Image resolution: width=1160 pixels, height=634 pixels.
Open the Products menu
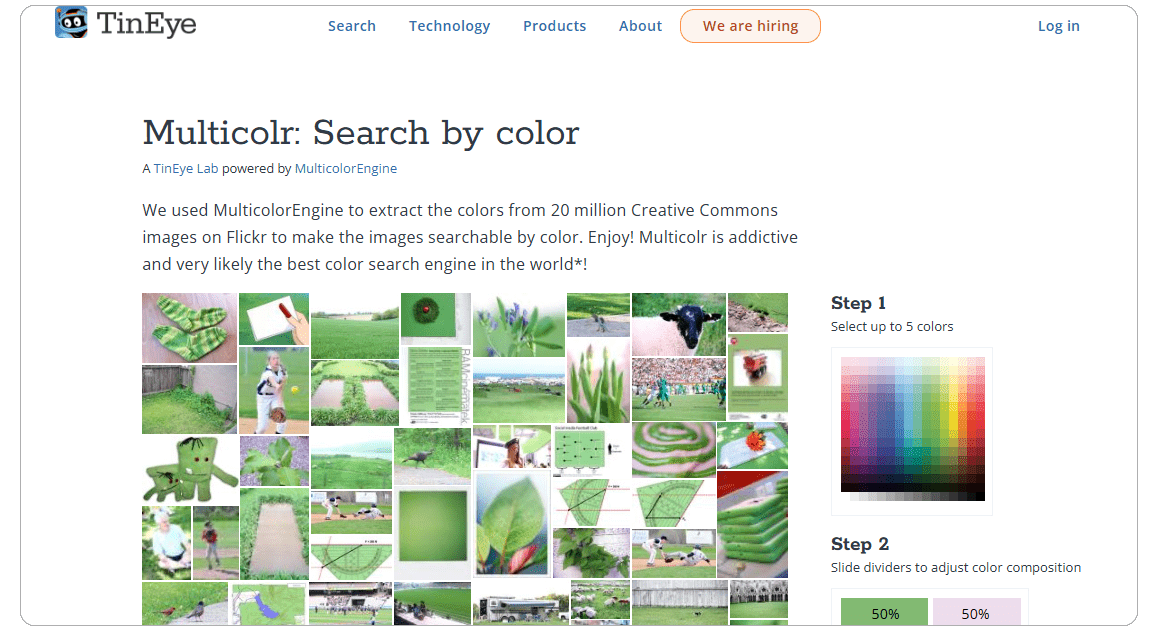pyautogui.click(x=554, y=26)
